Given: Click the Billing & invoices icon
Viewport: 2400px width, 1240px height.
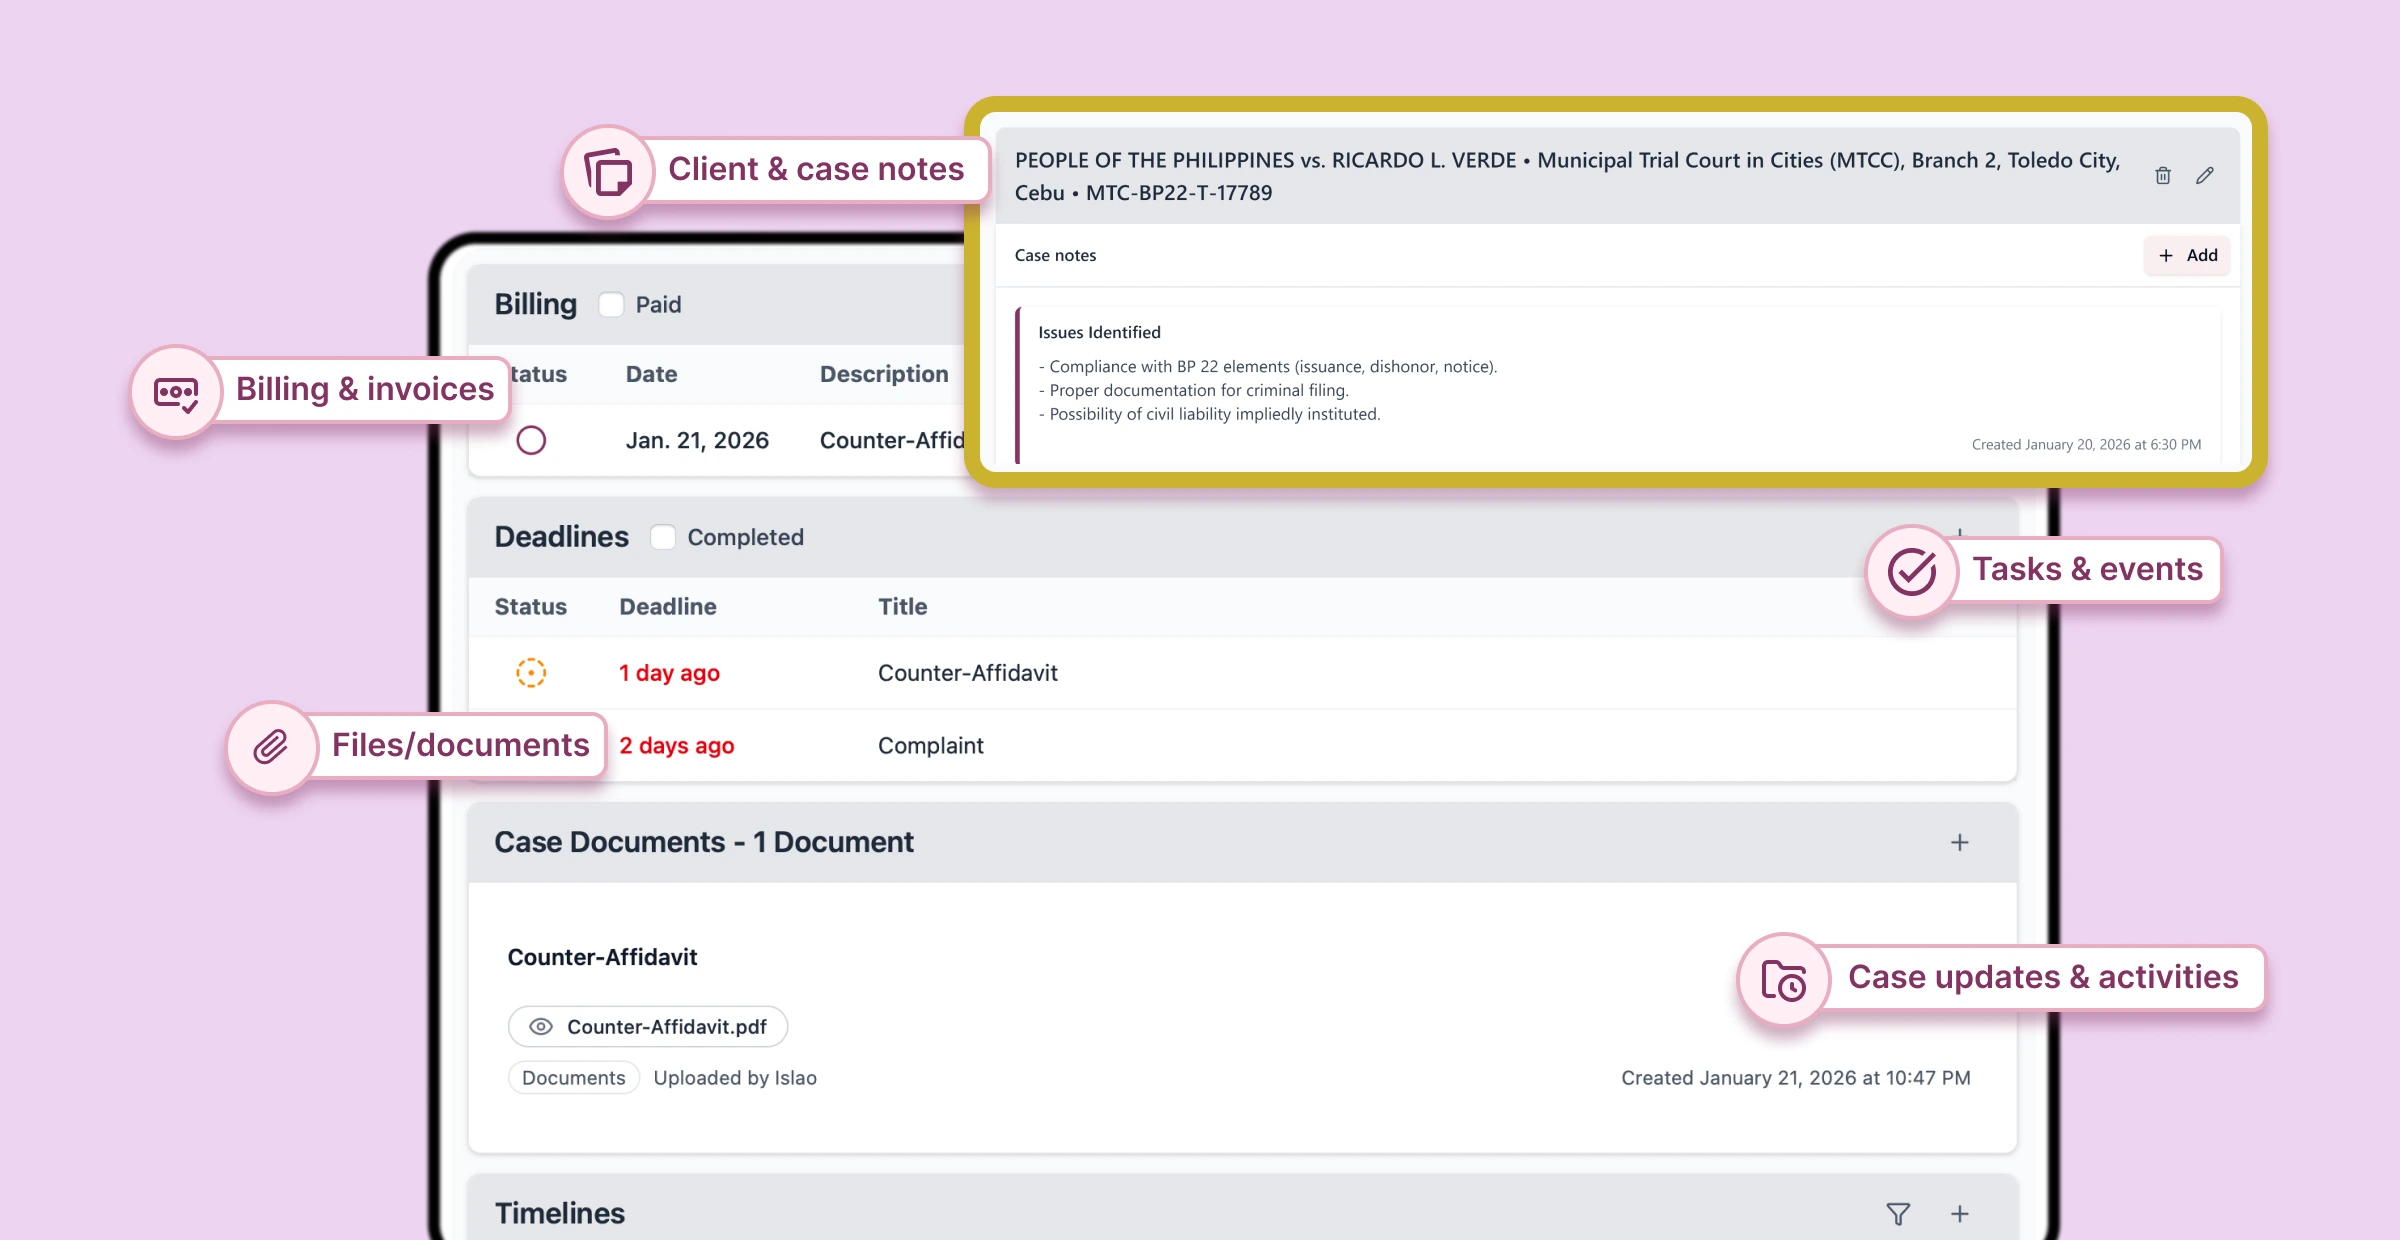Looking at the screenshot, I should pos(176,392).
